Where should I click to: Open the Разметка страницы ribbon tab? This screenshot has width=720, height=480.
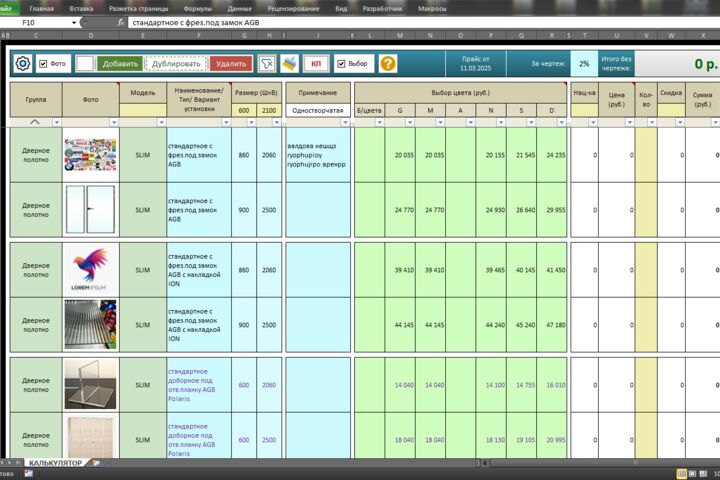coord(139,8)
